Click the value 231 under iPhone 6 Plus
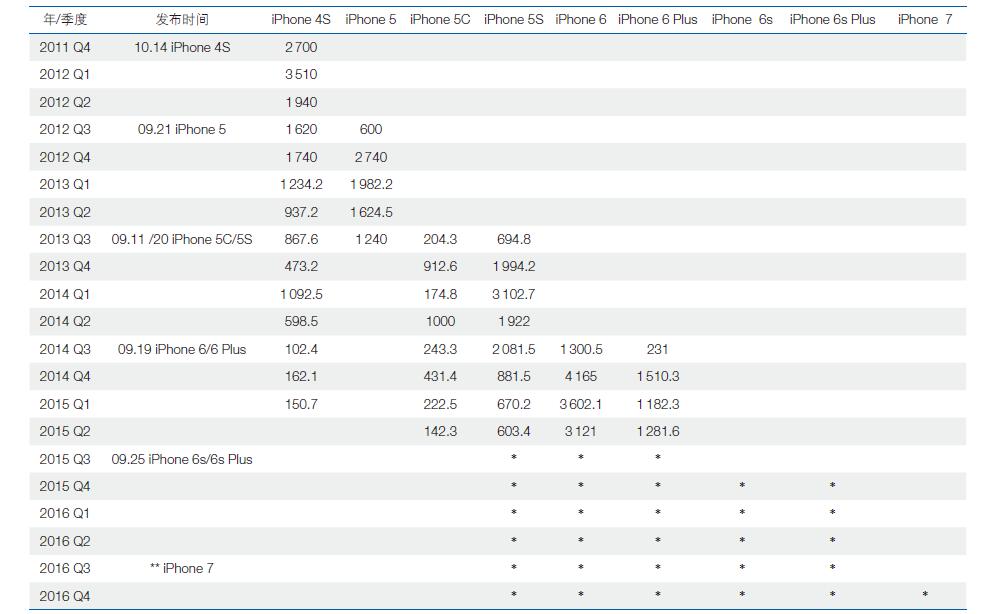 pos(657,350)
